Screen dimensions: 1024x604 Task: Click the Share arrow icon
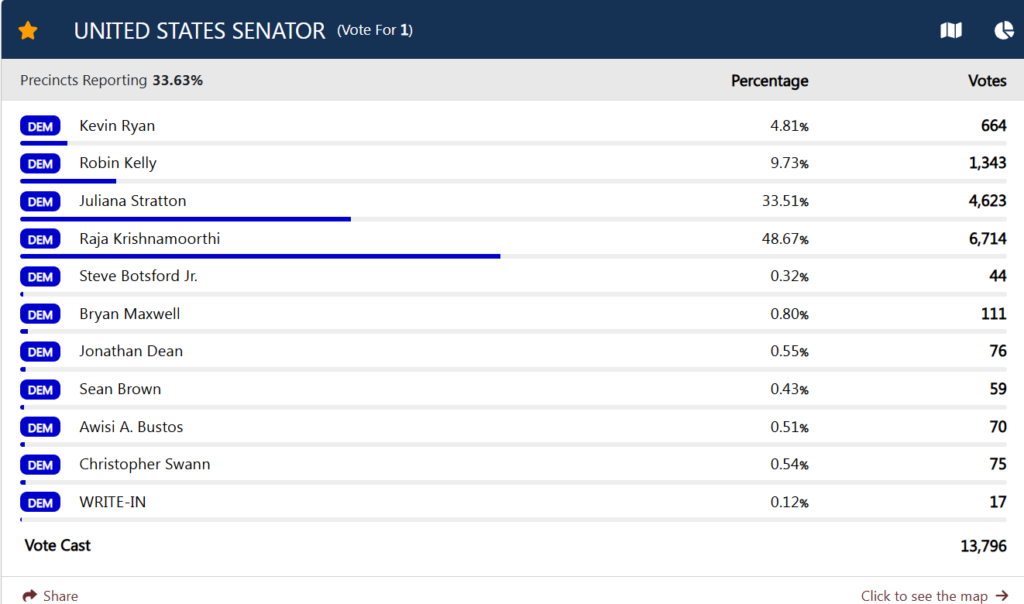point(30,596)
